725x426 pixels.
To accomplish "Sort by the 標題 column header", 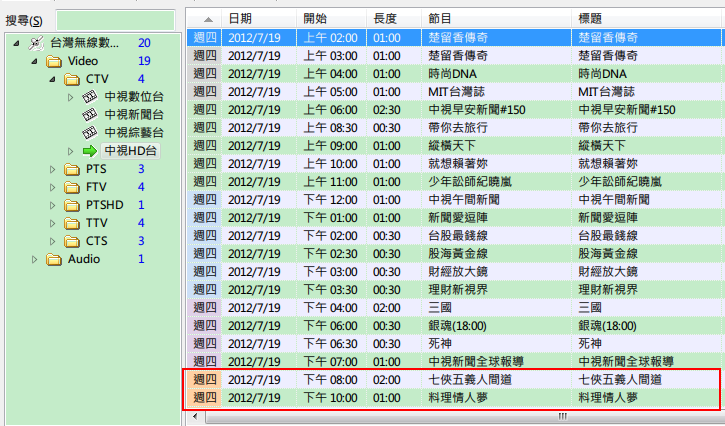I will coord(648,18).
